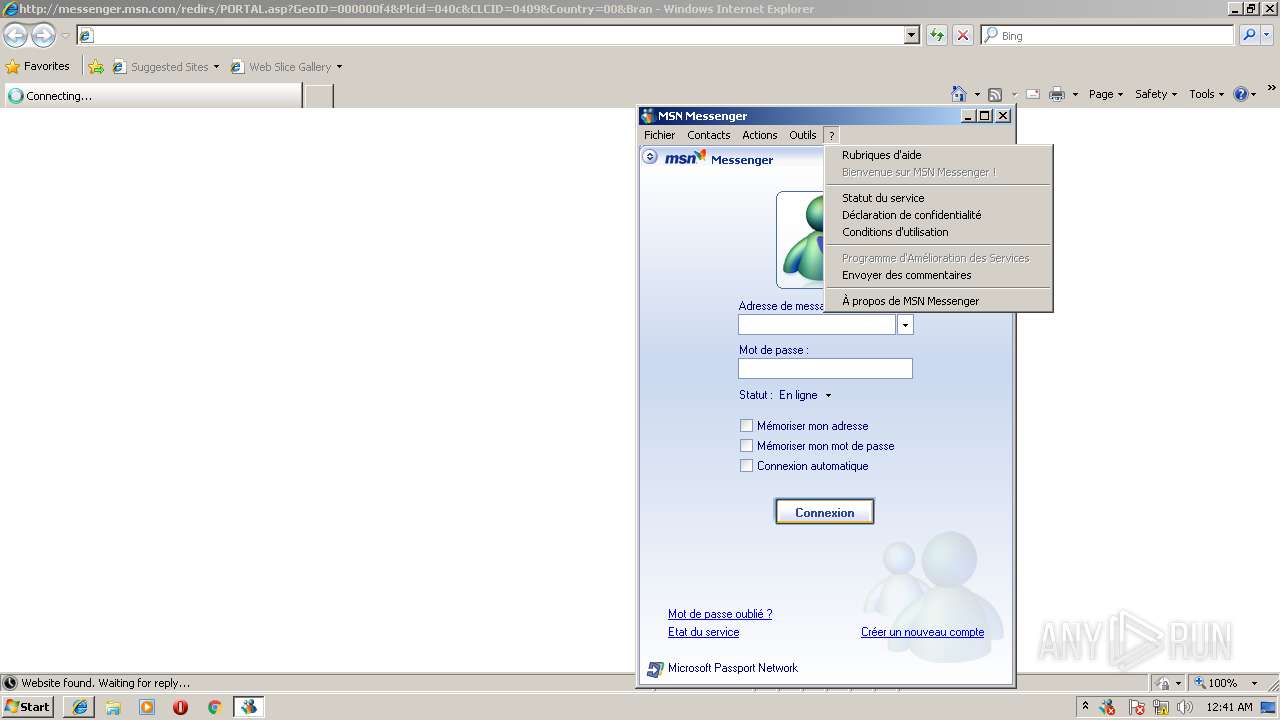The width and height of the screenshot is (1280, 720).
Task: Click the IE Refresh button
Action: tap(936, 35)
